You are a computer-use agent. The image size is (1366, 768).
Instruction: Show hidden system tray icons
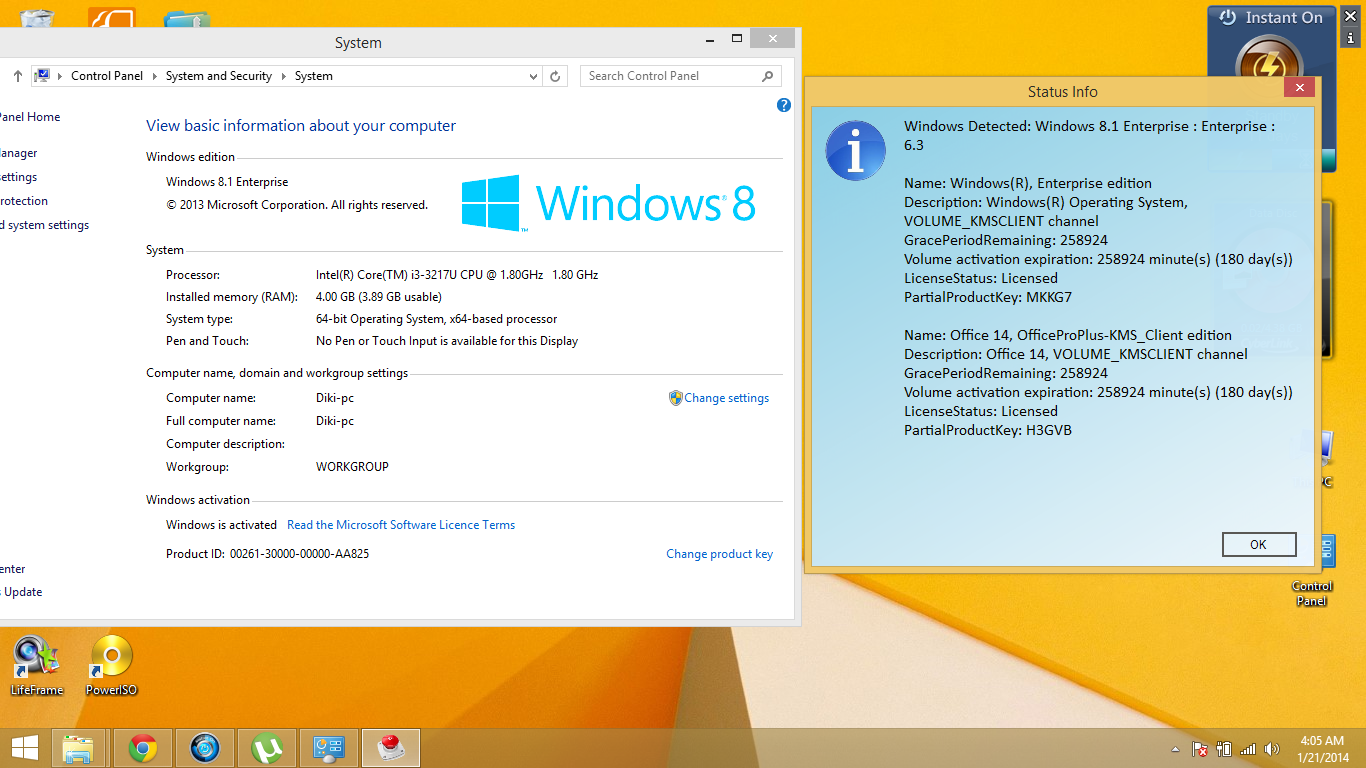(x=1176, y=749)
